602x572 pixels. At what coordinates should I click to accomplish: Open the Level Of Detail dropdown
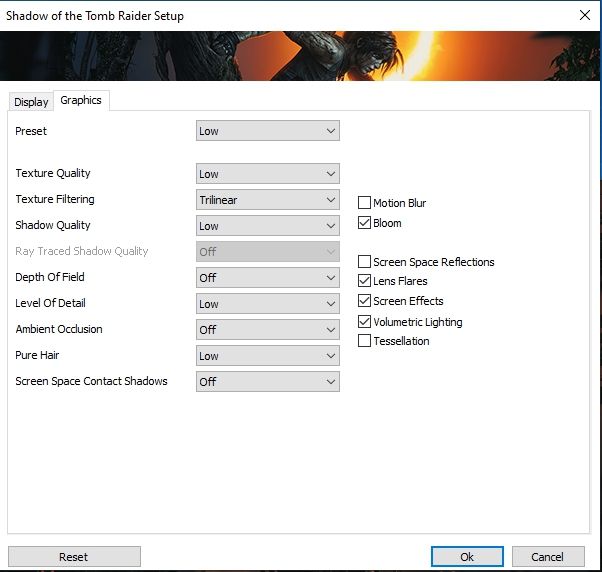(268, 304)
